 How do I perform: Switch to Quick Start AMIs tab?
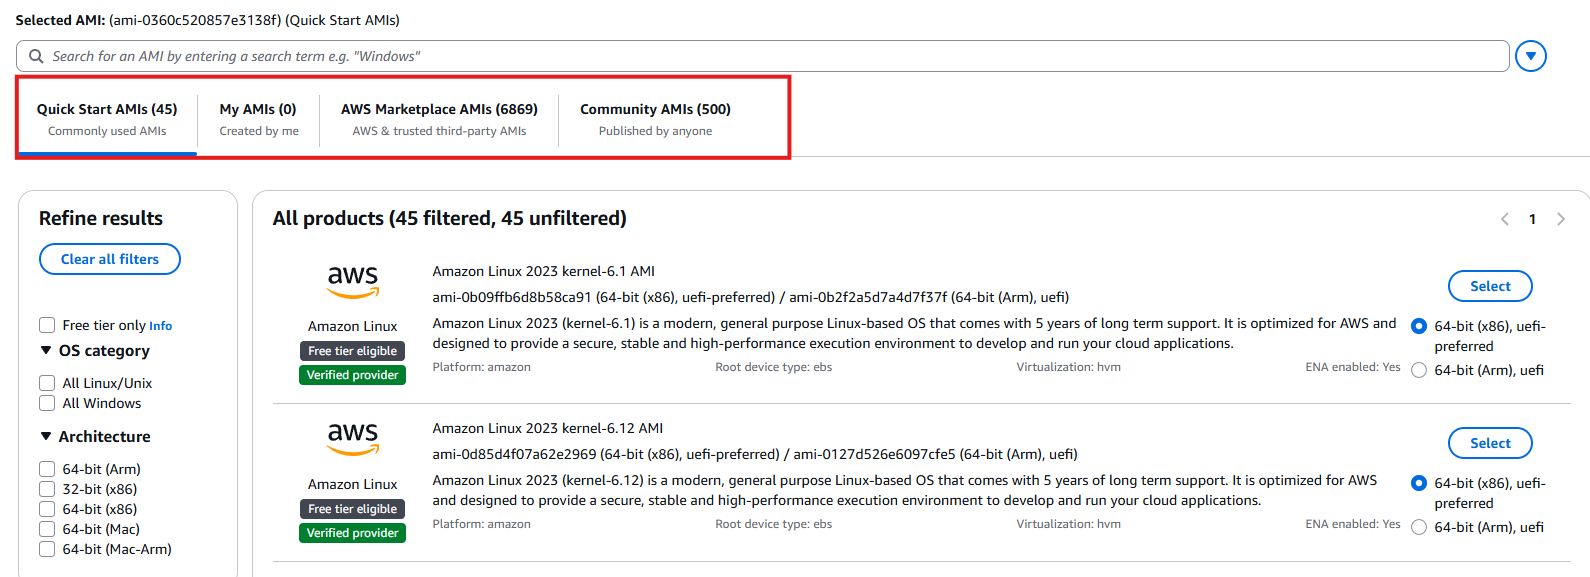(107, 119)
